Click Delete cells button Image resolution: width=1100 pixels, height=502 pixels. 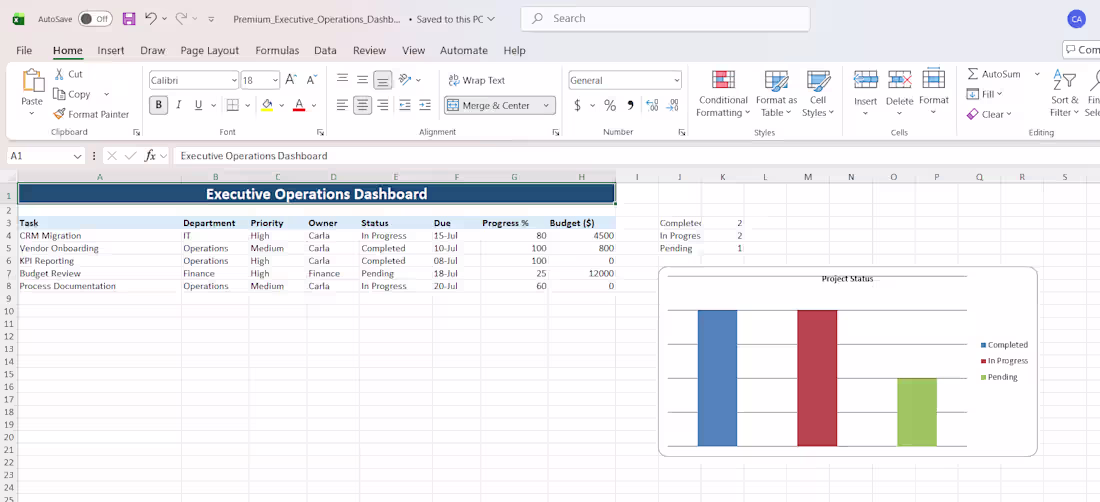pyautogui.click(x=899, y=93)
